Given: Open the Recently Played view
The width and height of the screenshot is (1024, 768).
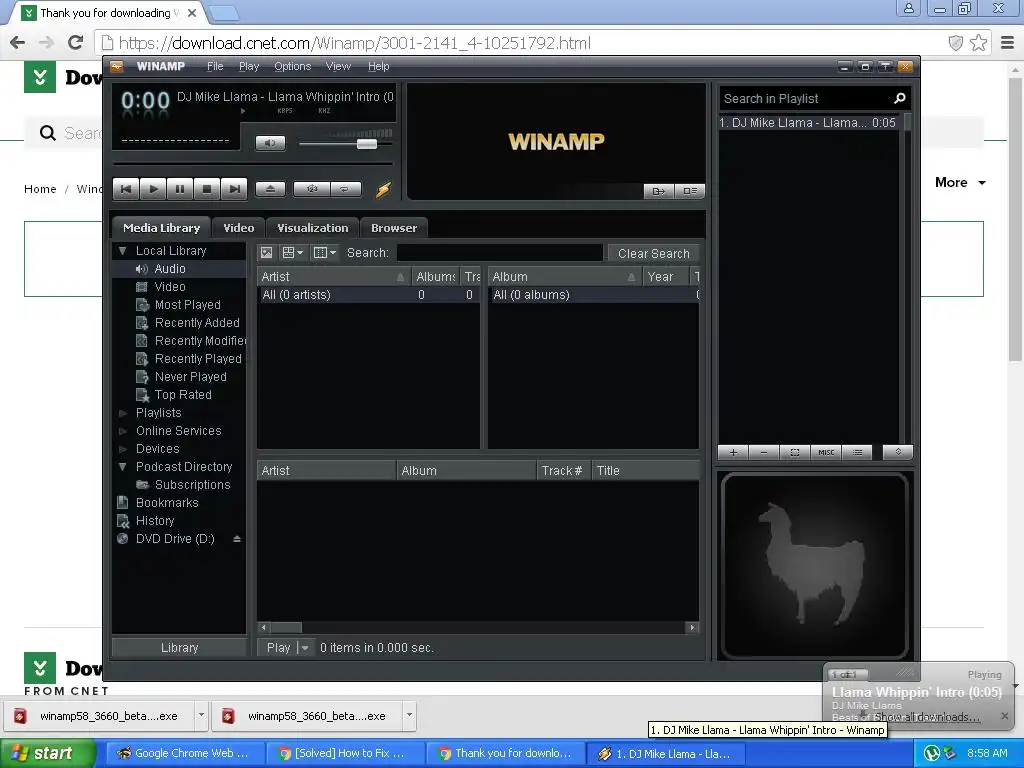Looking at the screenshot, I should pyautogui.click(x=198, y=359).
